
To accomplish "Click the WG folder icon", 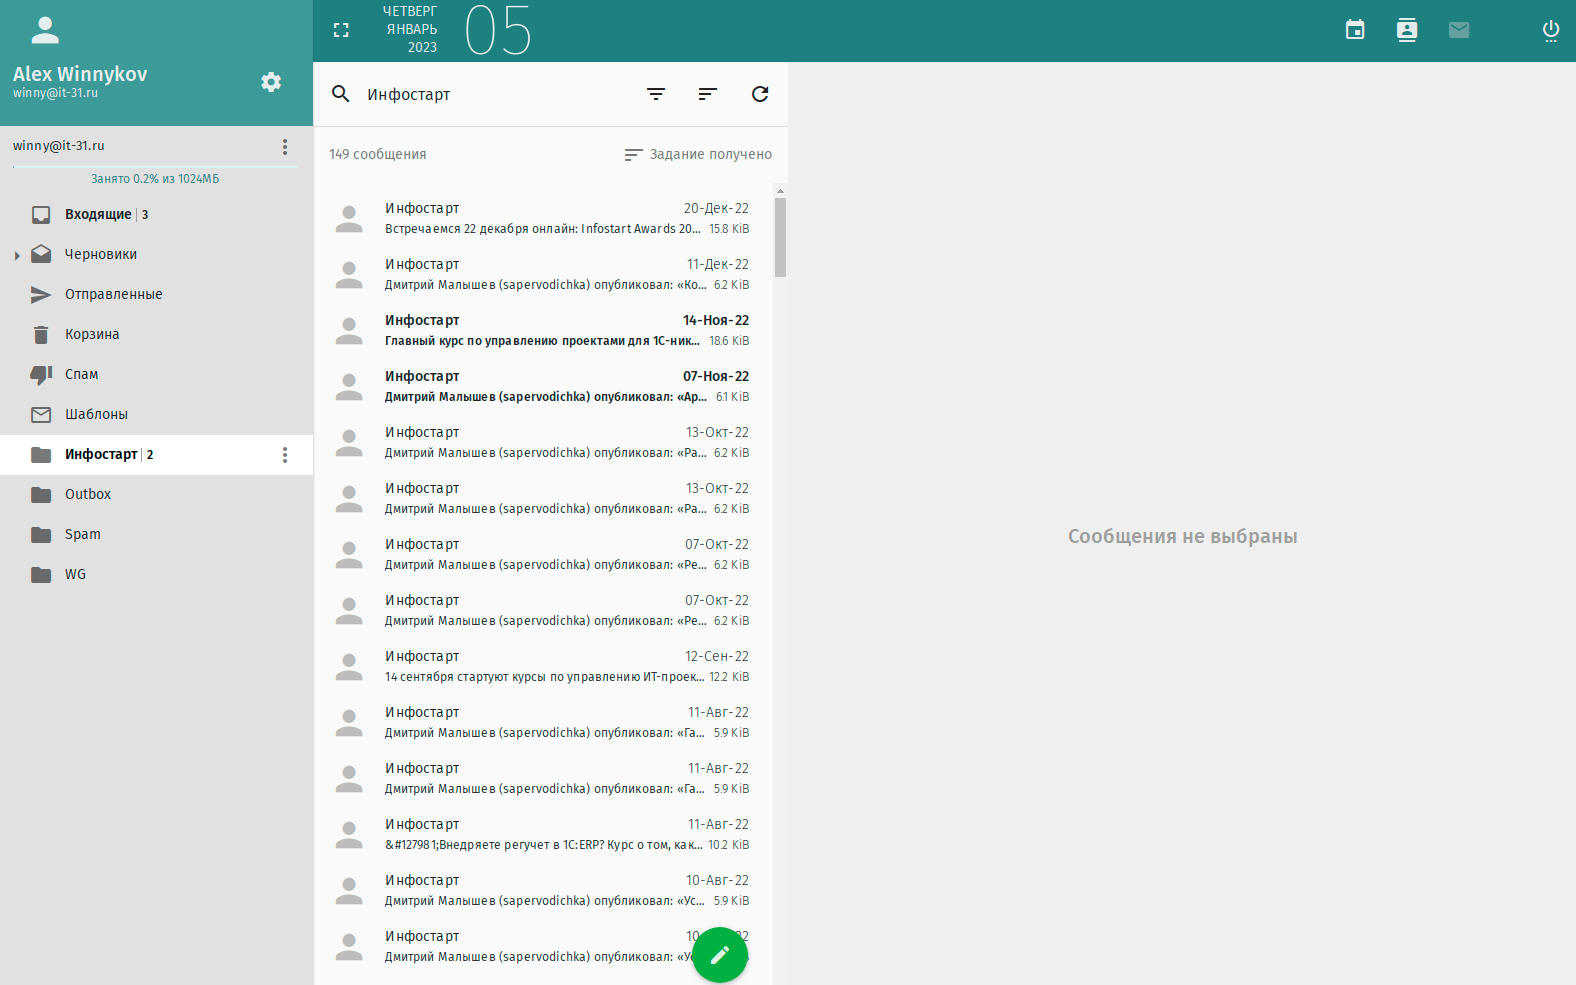I will pyautogui.click(x=41, y=574).
